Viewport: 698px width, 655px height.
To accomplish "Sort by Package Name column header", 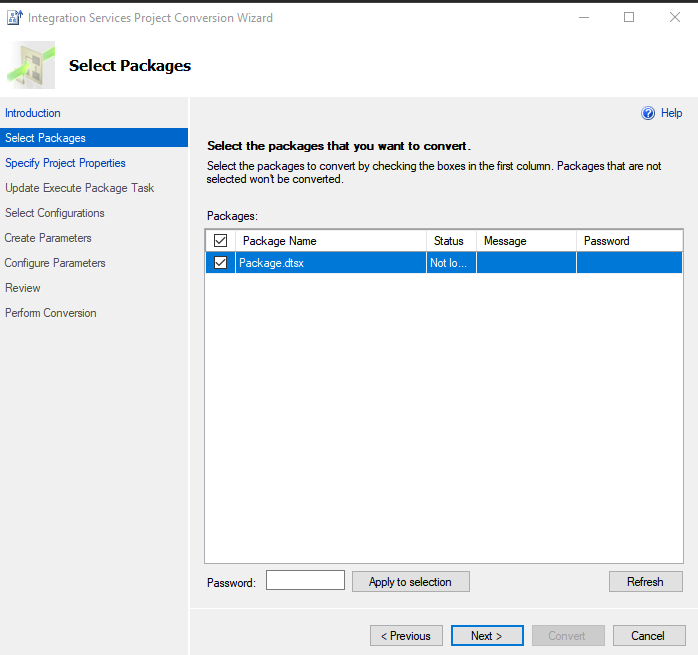I will [x=331, y=241].
